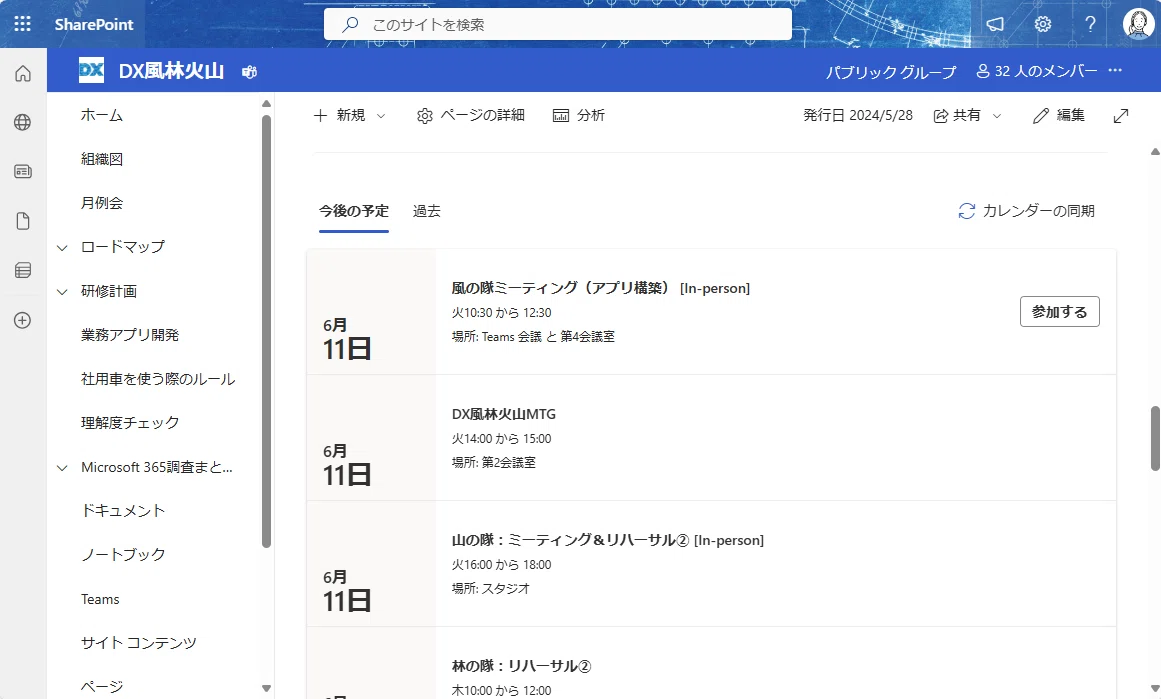Click navigation scroll-down arrow
Viewport: 1161px width, 699px height.
[x=267, y=689]
